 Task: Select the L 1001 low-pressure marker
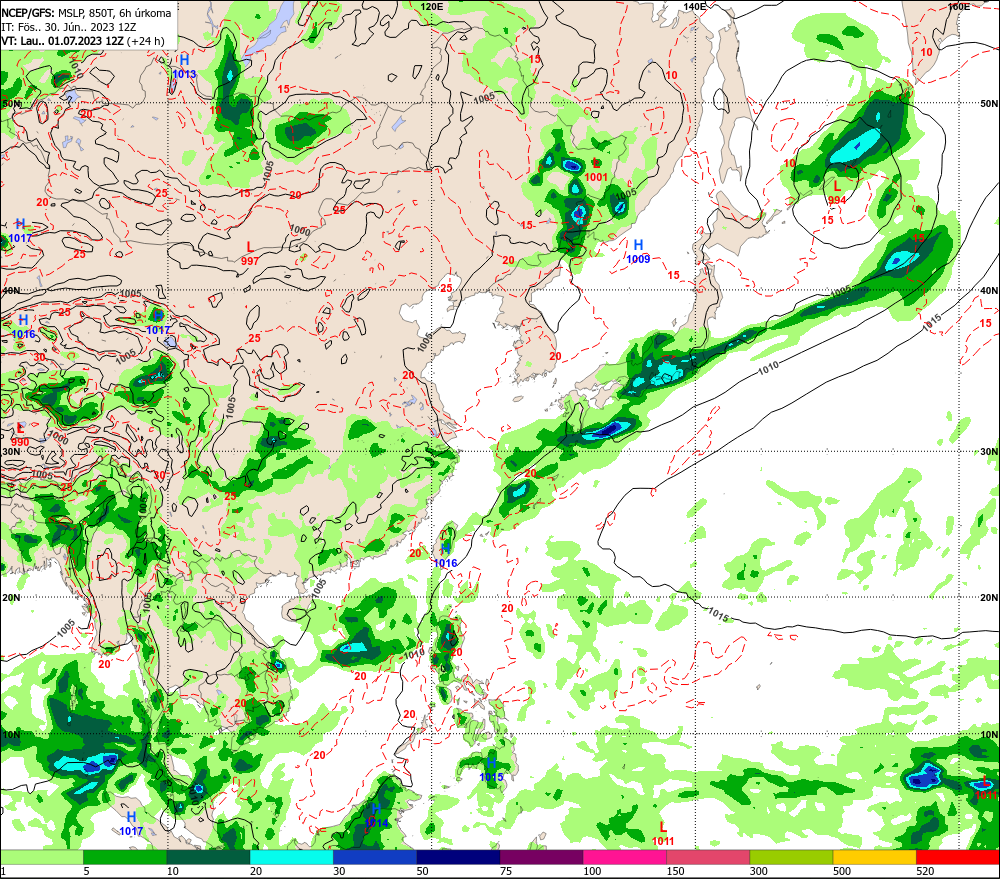[596, 170]
